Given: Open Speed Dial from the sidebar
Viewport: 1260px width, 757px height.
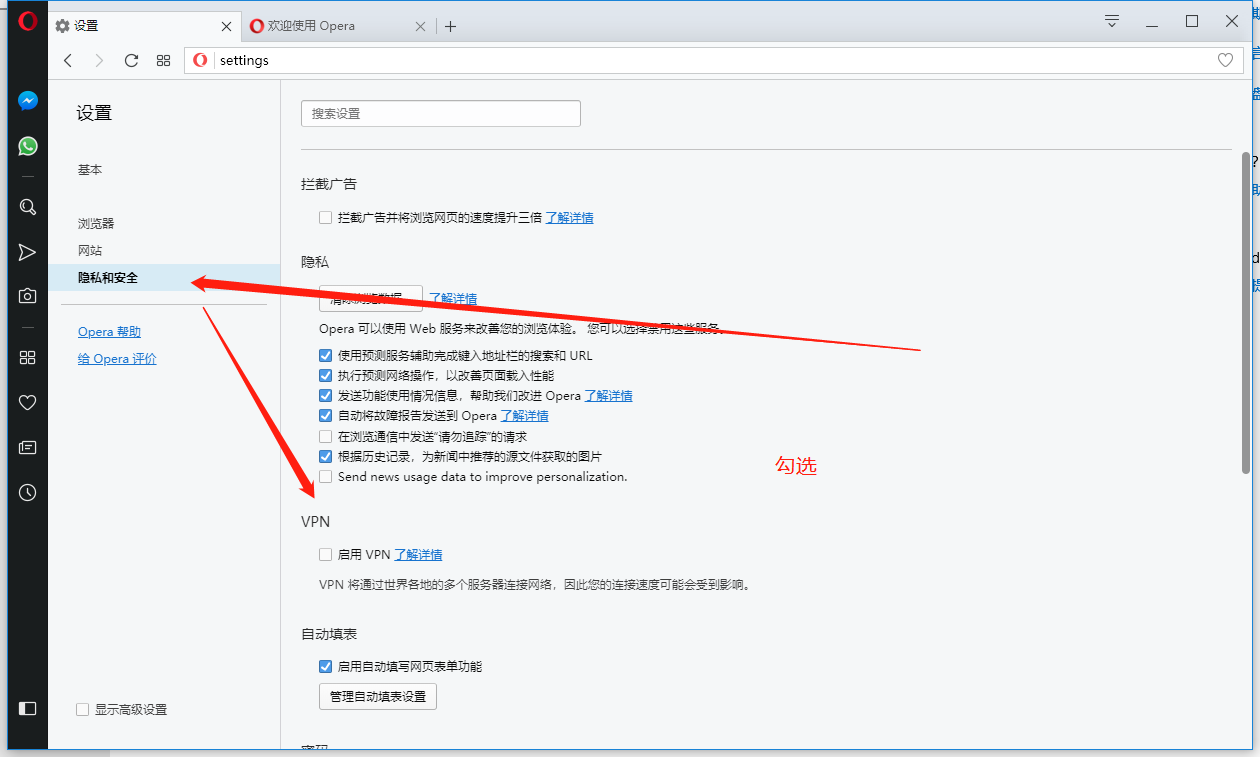Looking at the screenshot, I should 28,358.
